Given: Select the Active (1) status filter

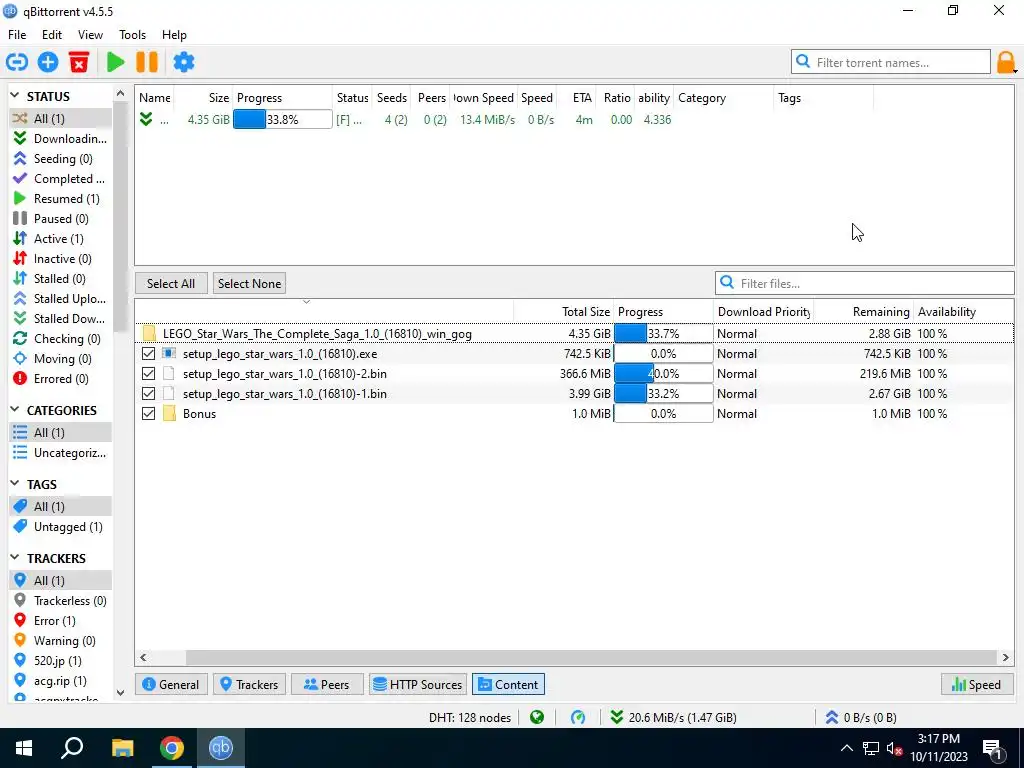Looking at the screenshot, I should (60, 238).
